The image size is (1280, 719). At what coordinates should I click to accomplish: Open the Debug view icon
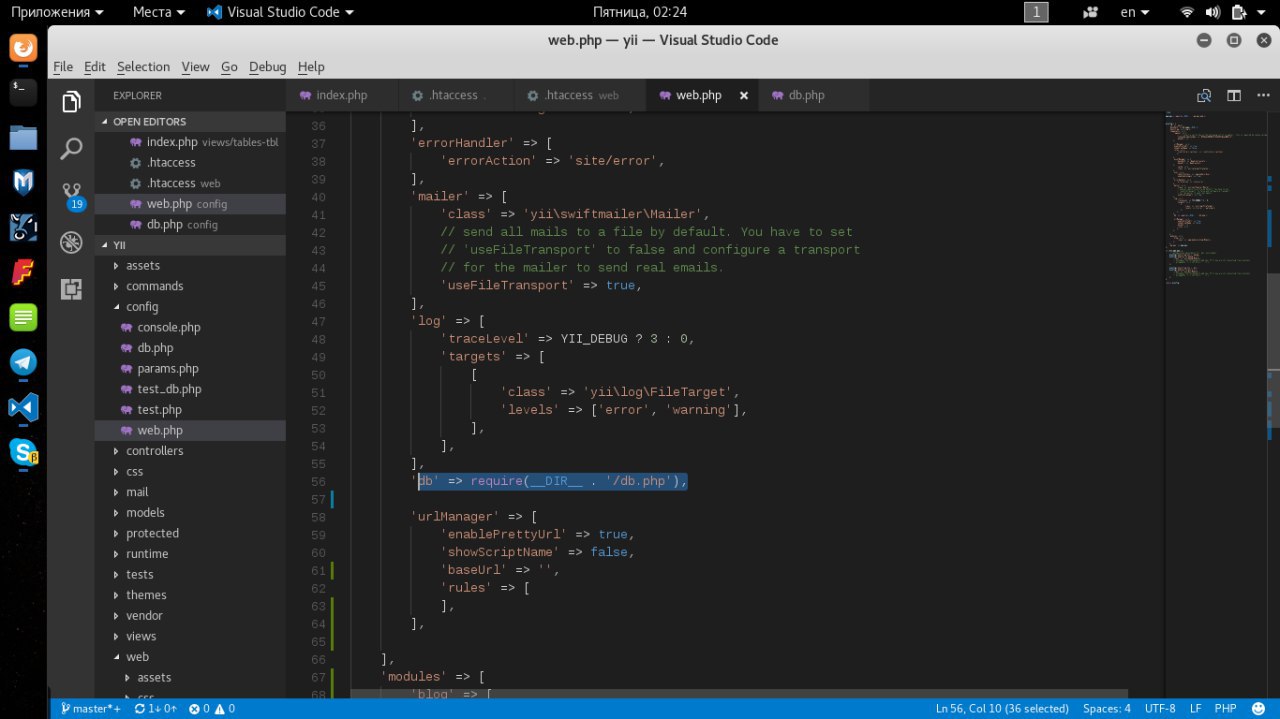point(71,242)
